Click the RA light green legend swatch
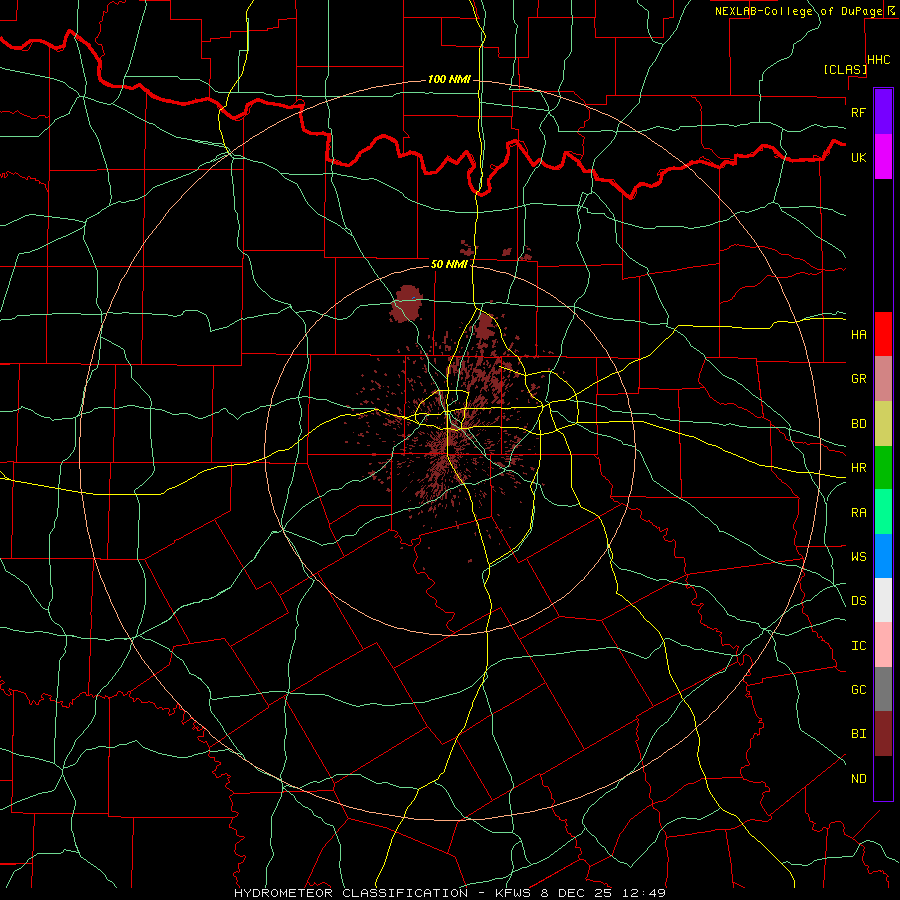The width and height of the screenshot is (900, 900). [883, 512]
